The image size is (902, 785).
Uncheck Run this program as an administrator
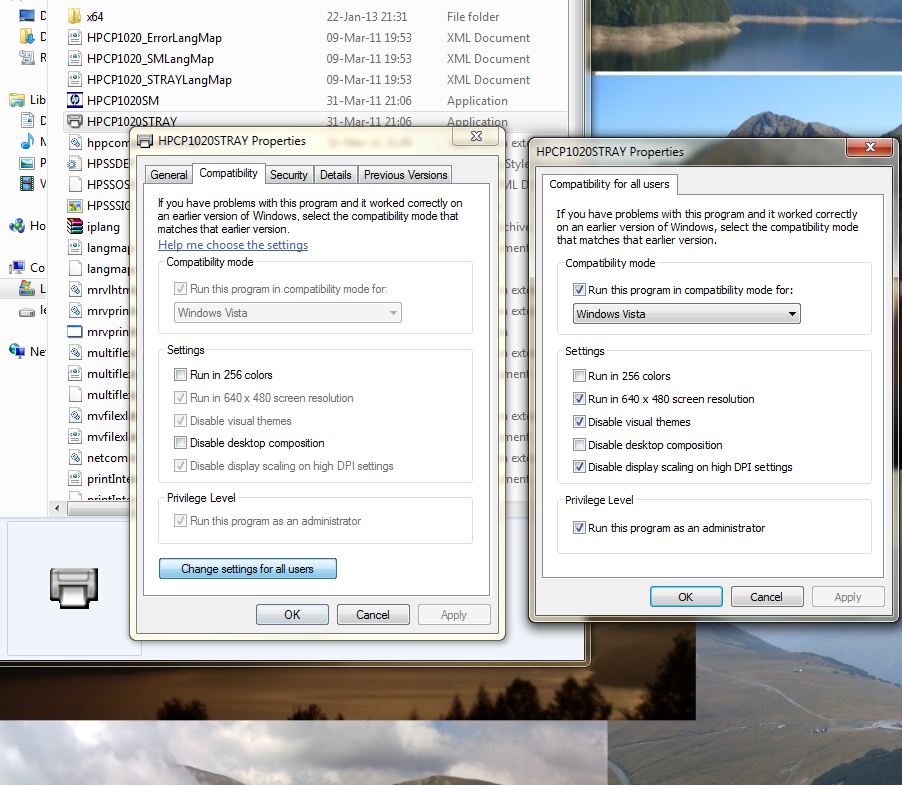(x=580, y=528)
